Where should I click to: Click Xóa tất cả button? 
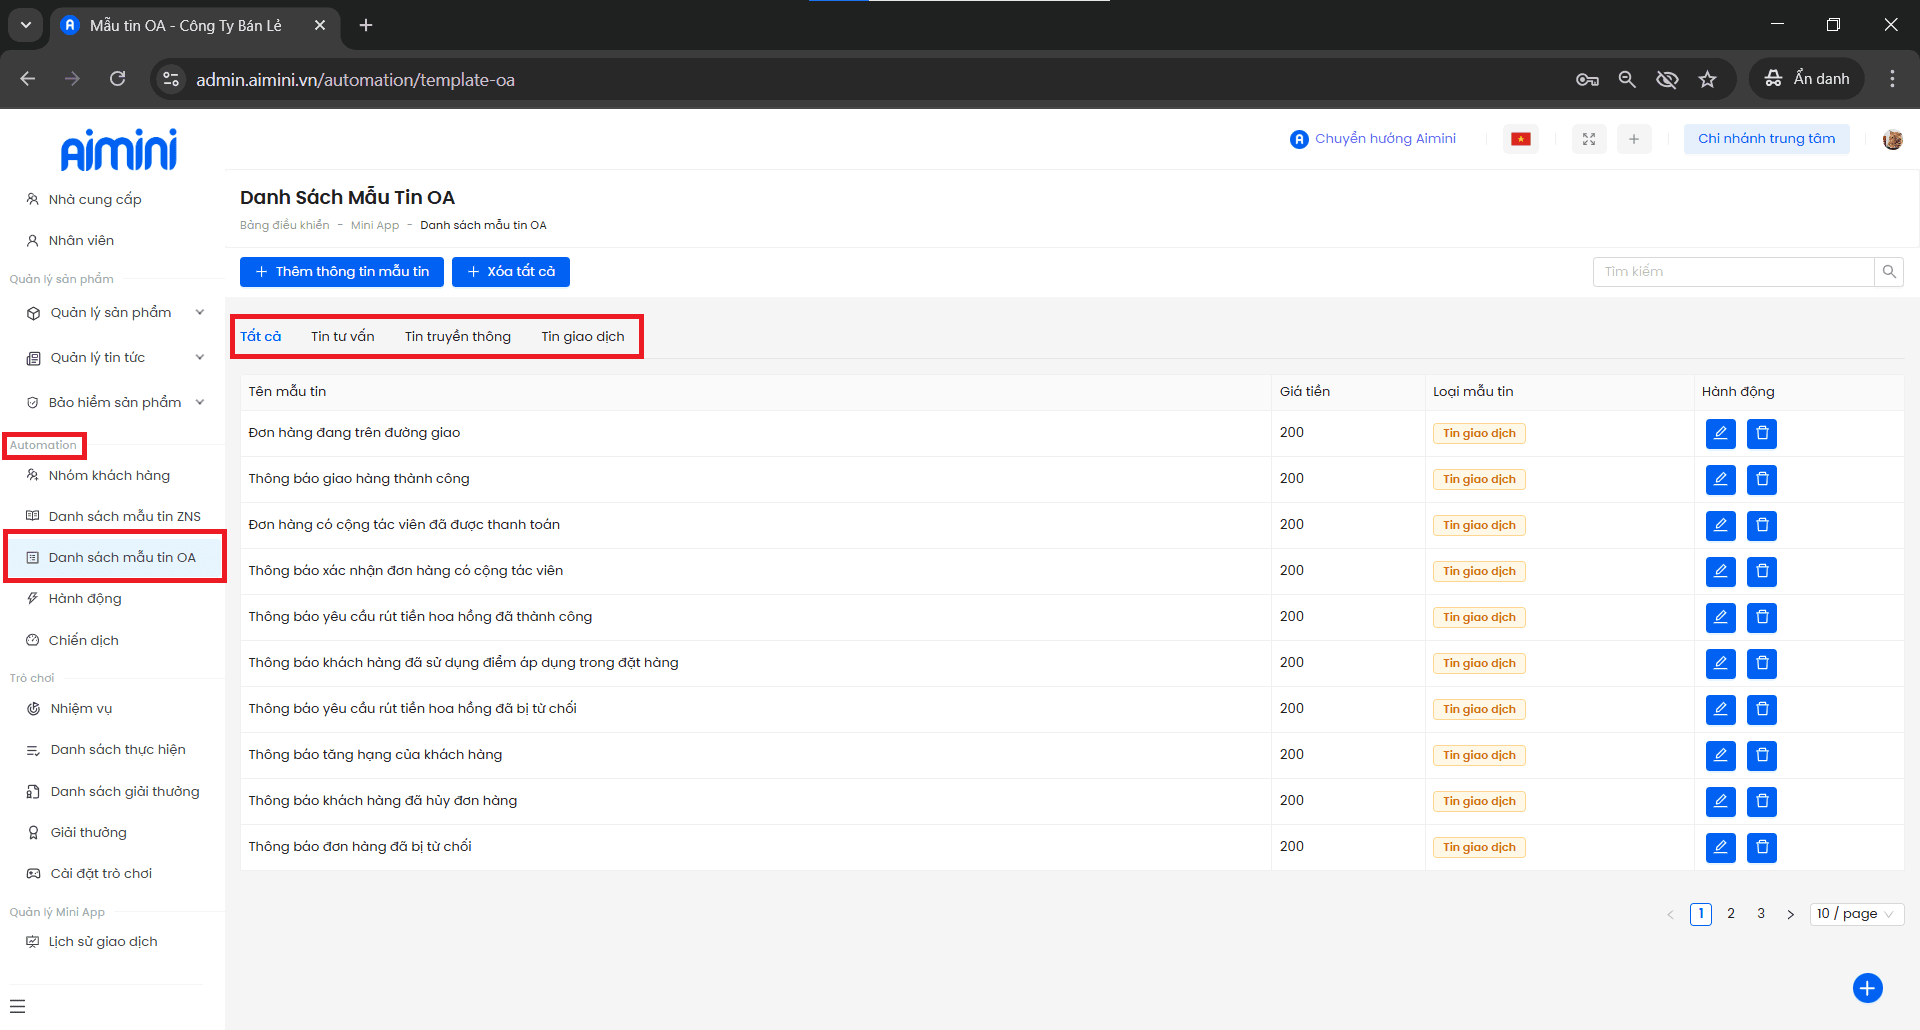coord(510,272)
